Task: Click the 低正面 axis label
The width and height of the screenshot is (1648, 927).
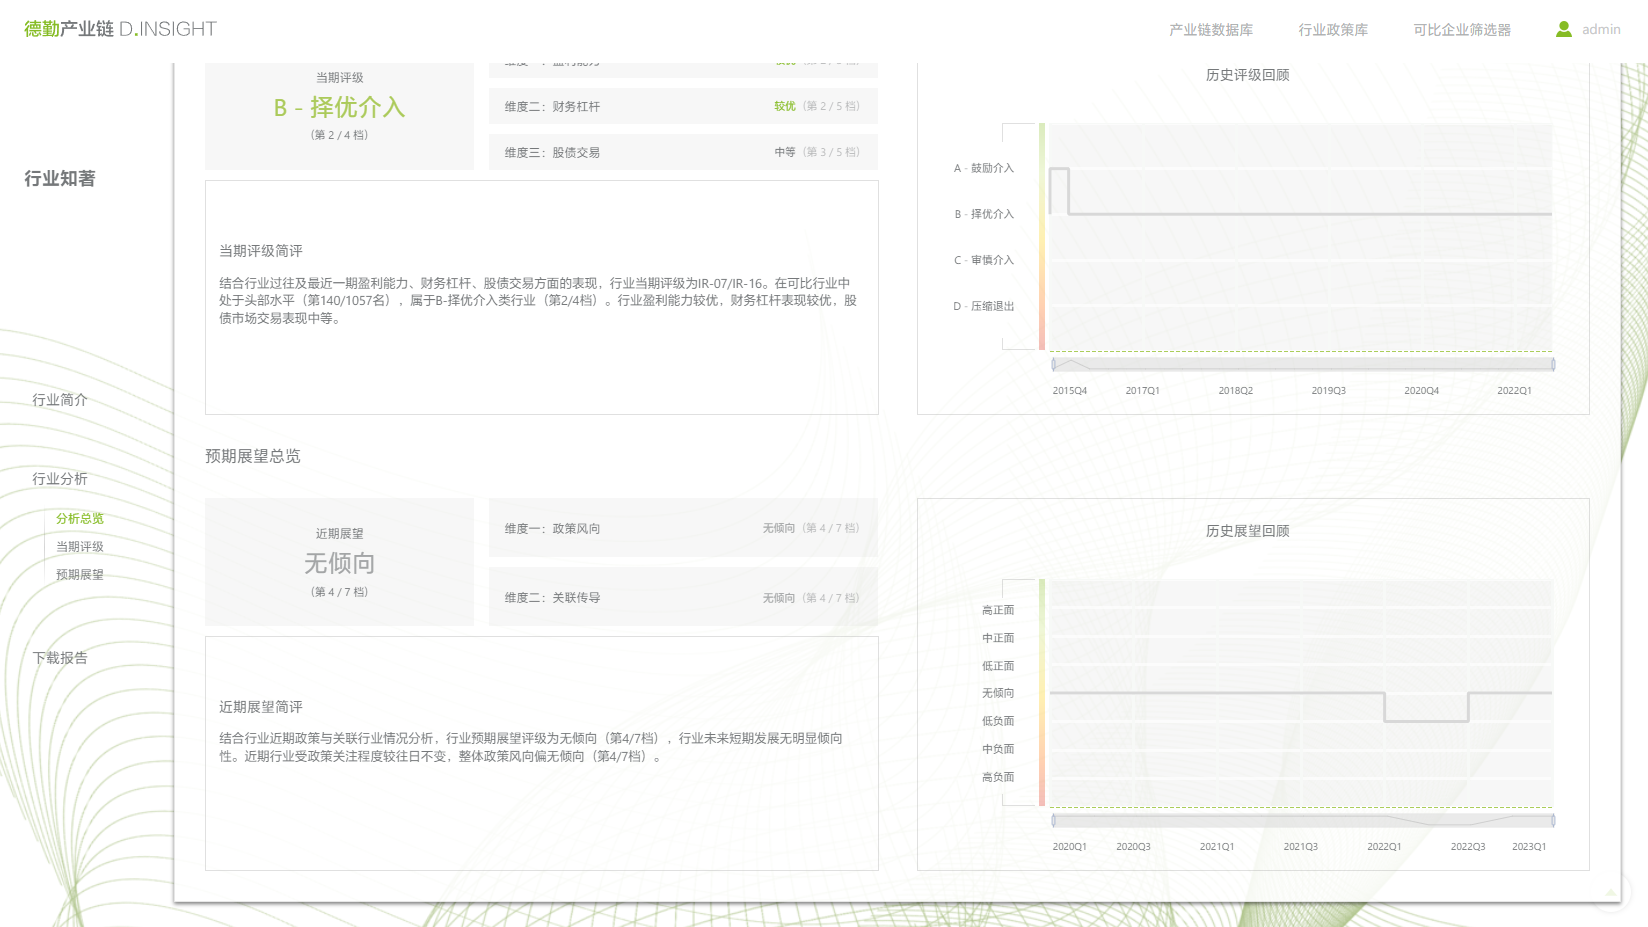Action: click(998, 666)
